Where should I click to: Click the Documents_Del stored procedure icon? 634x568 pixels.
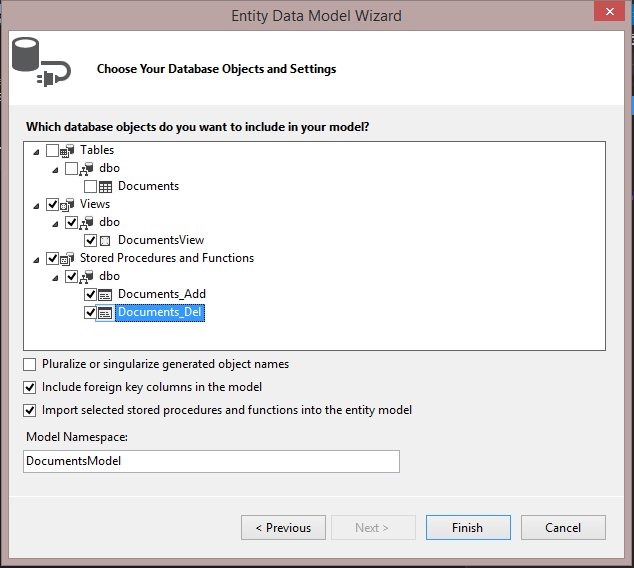tap(105, 312)
